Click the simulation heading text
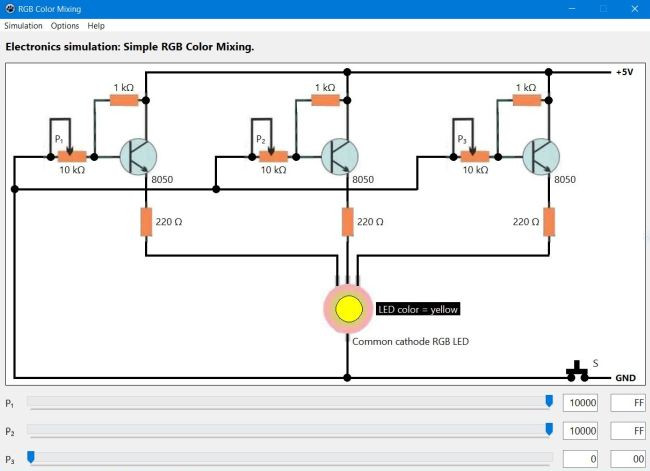This screenshot has width=650, height=471. [x=129, y=47]
